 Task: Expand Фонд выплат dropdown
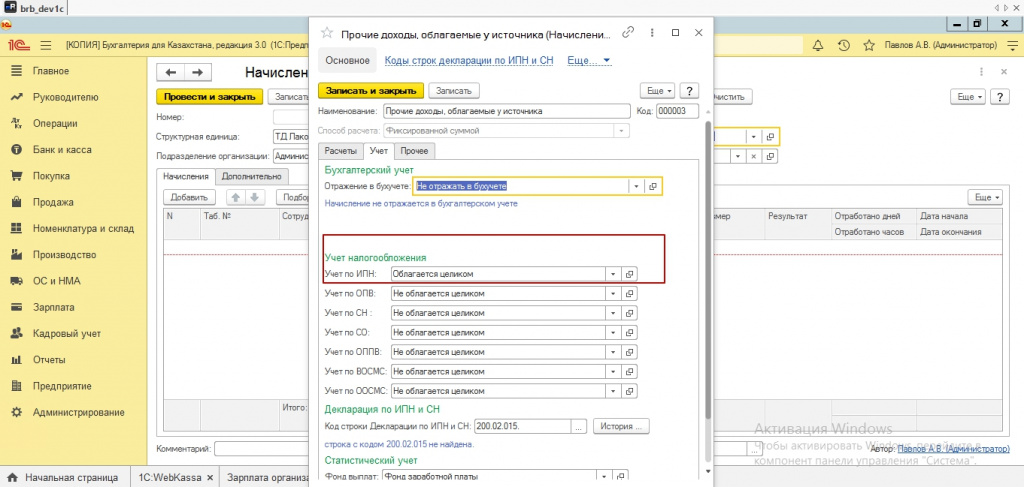point(605,475)
